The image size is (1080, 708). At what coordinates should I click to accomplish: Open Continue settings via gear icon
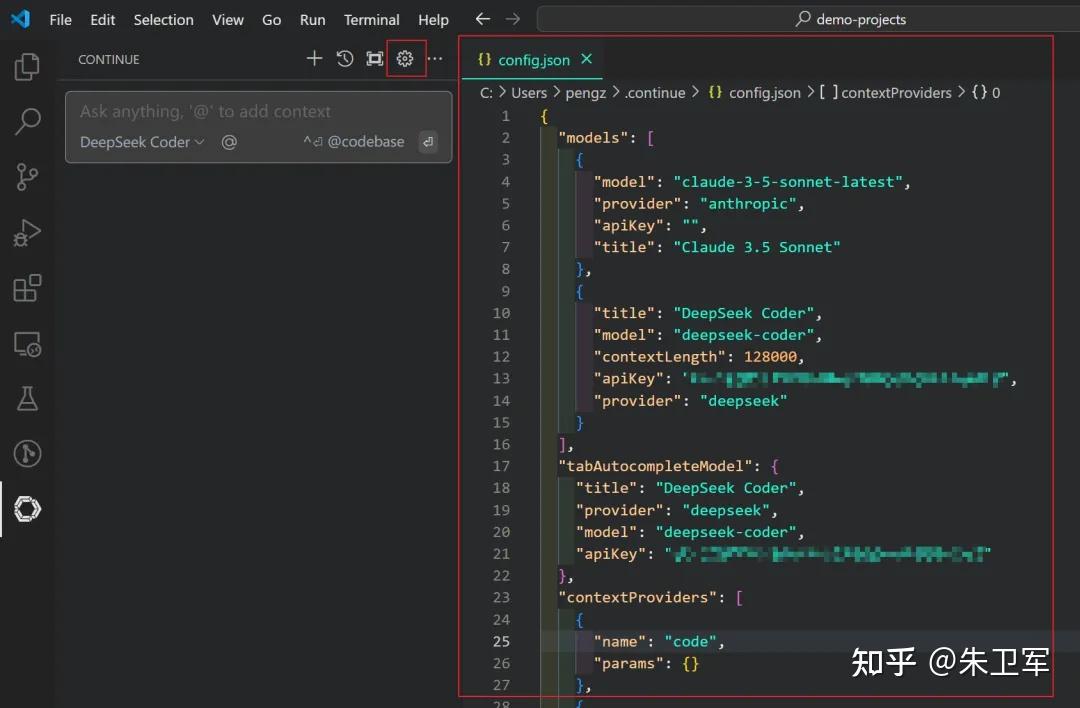click(x=406, y=59)
